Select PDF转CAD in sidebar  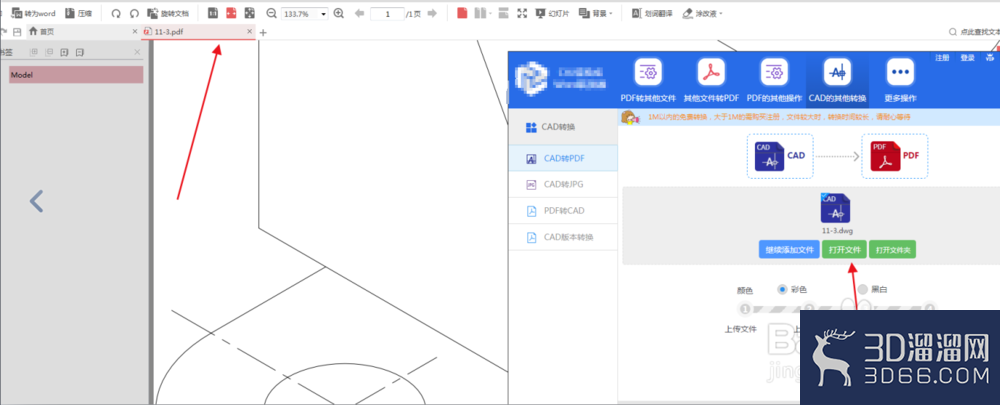[563, 211]
